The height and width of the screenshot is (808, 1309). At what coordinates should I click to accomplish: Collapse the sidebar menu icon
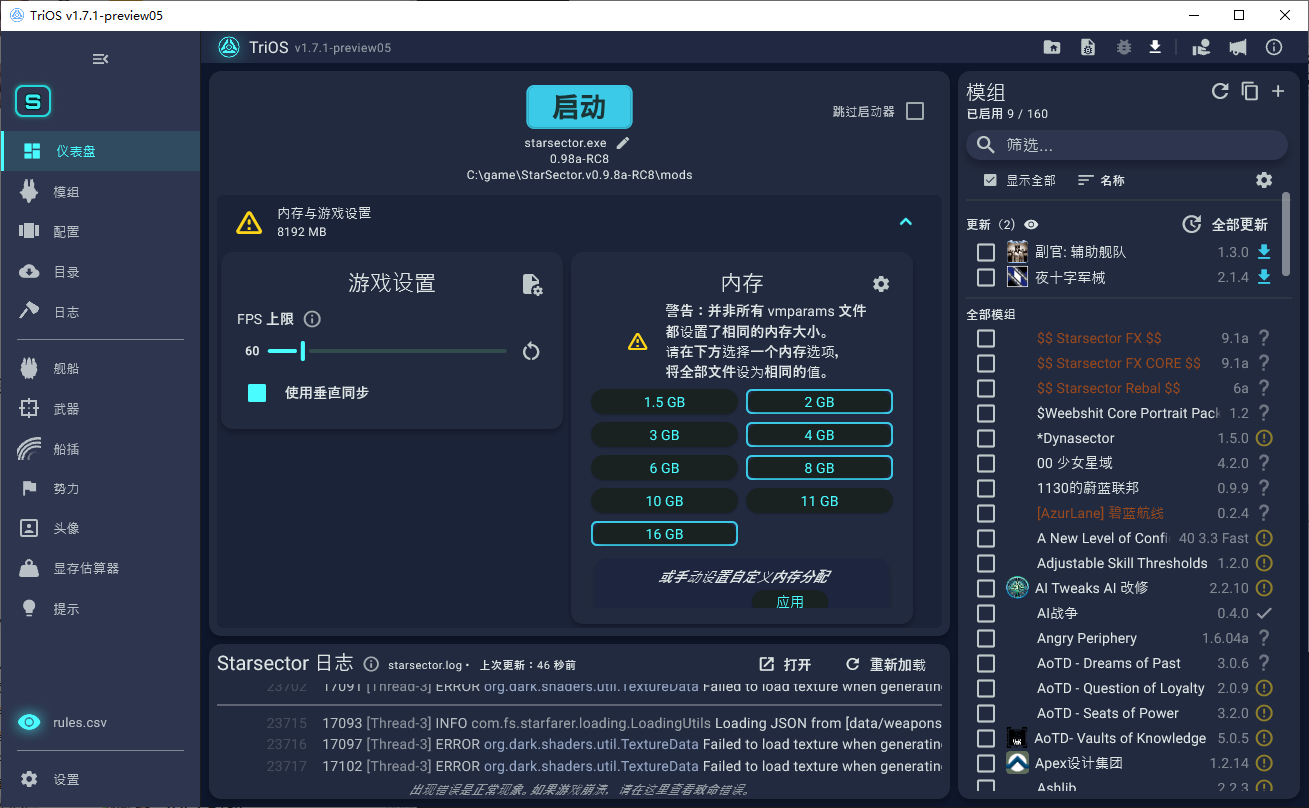coord(100,59)
